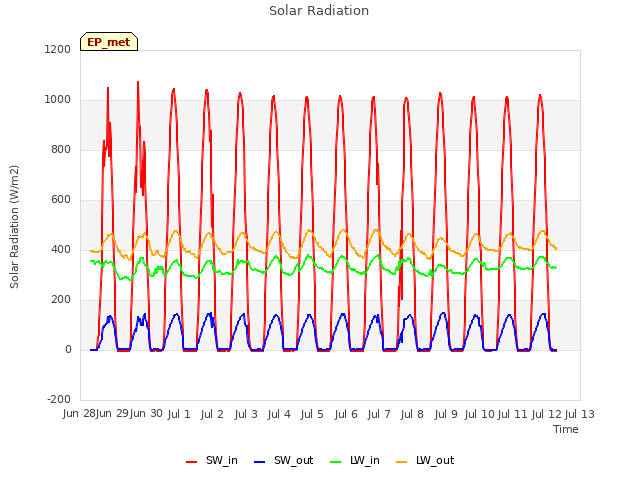The width and height of the screenshot is (640, 480).
Task: Click the EP_met annotation label
Action: coord(109,42)
